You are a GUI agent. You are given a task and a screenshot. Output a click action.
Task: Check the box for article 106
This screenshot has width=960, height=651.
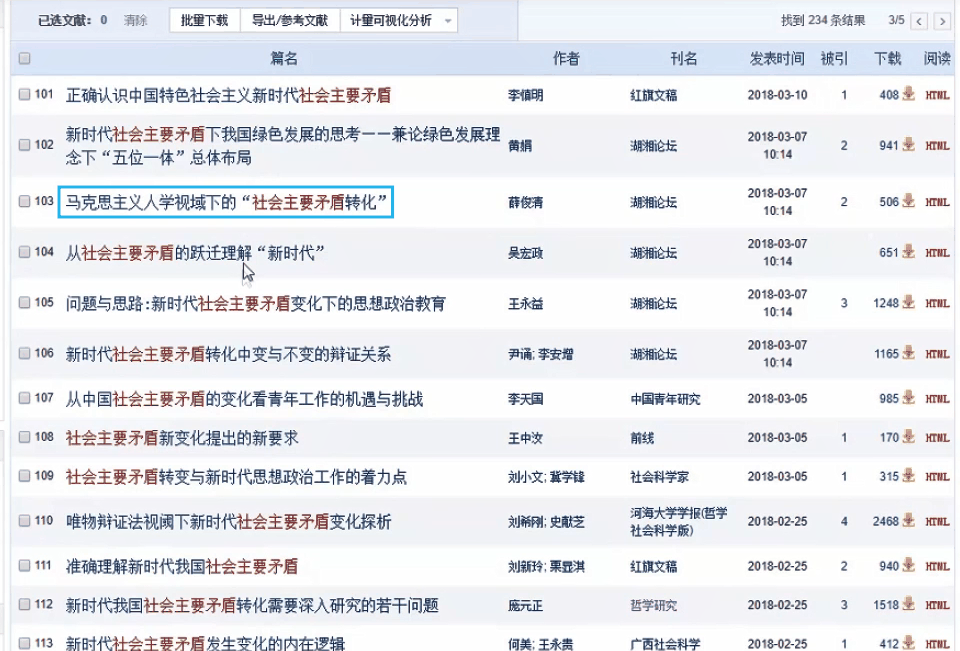[24, 353]
